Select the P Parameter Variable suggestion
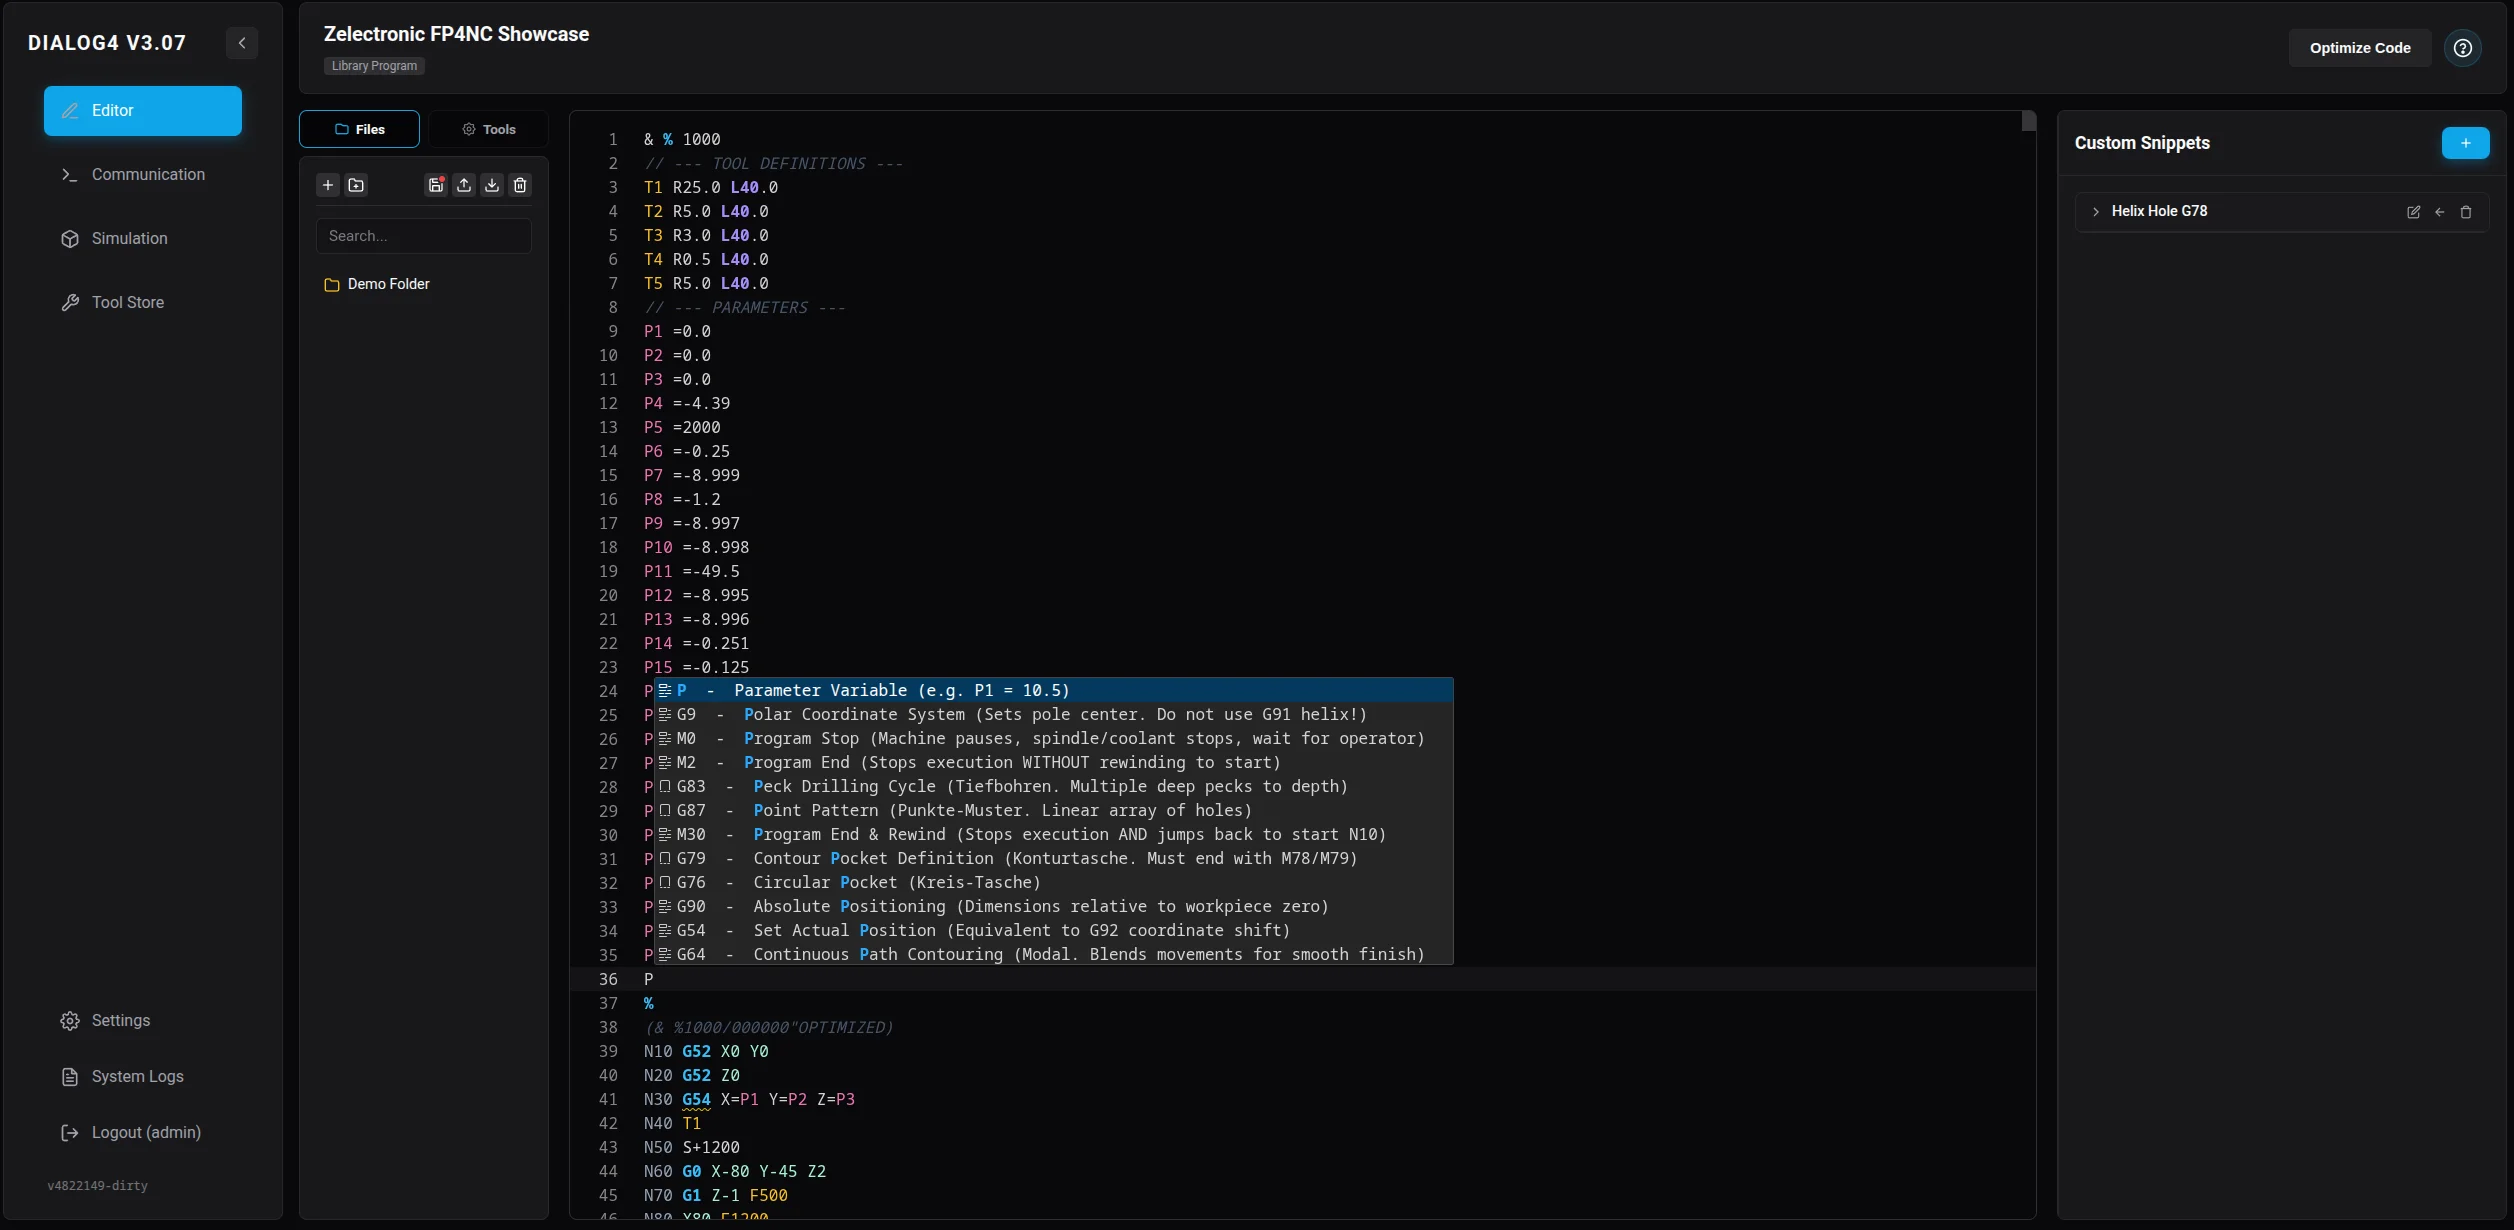The width and height of the screenshot is (2514, 1230). (1054, 690)
